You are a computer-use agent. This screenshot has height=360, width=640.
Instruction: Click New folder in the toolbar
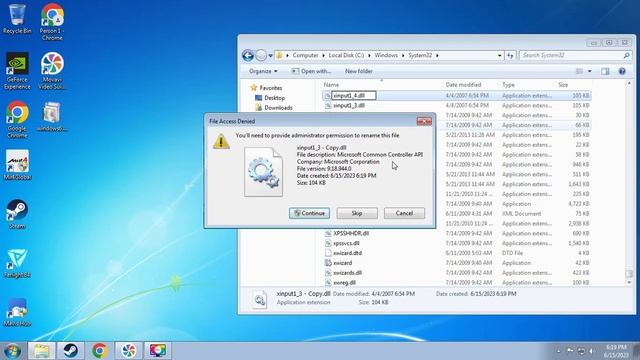[358, 71]
